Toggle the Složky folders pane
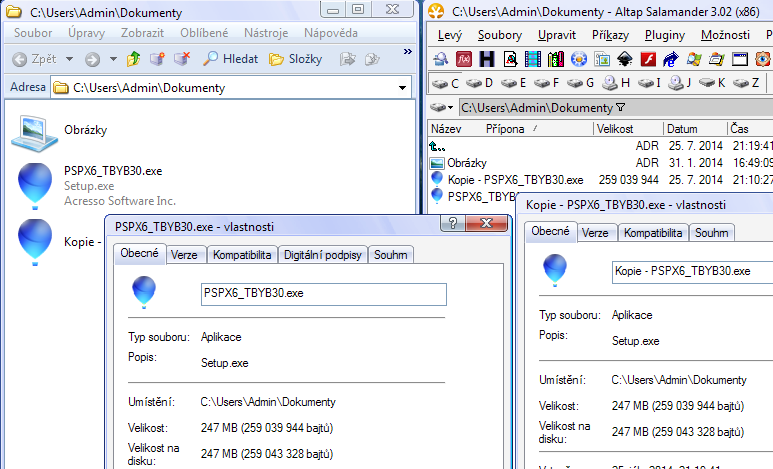This screenshot has width=773, height=469. (295, 59)
